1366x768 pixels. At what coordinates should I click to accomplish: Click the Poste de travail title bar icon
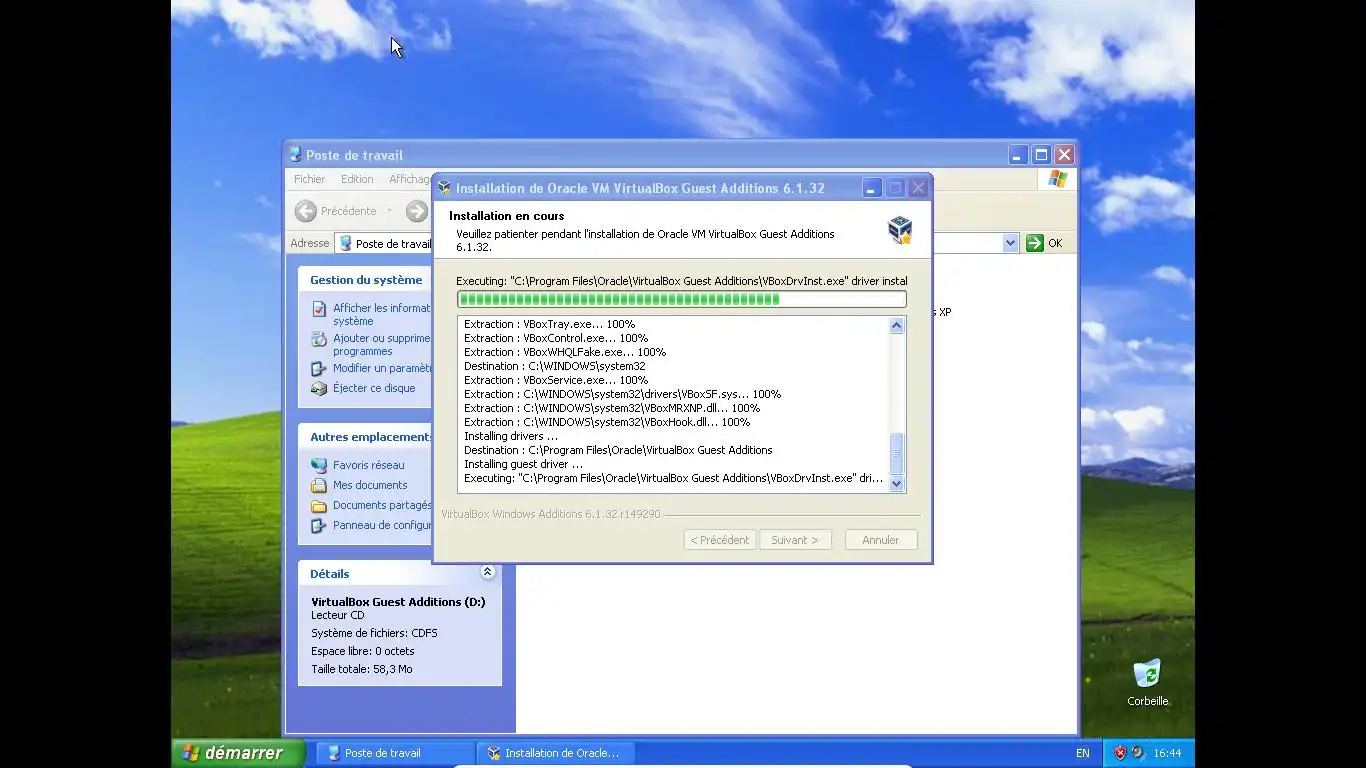(x=295, y=155)
